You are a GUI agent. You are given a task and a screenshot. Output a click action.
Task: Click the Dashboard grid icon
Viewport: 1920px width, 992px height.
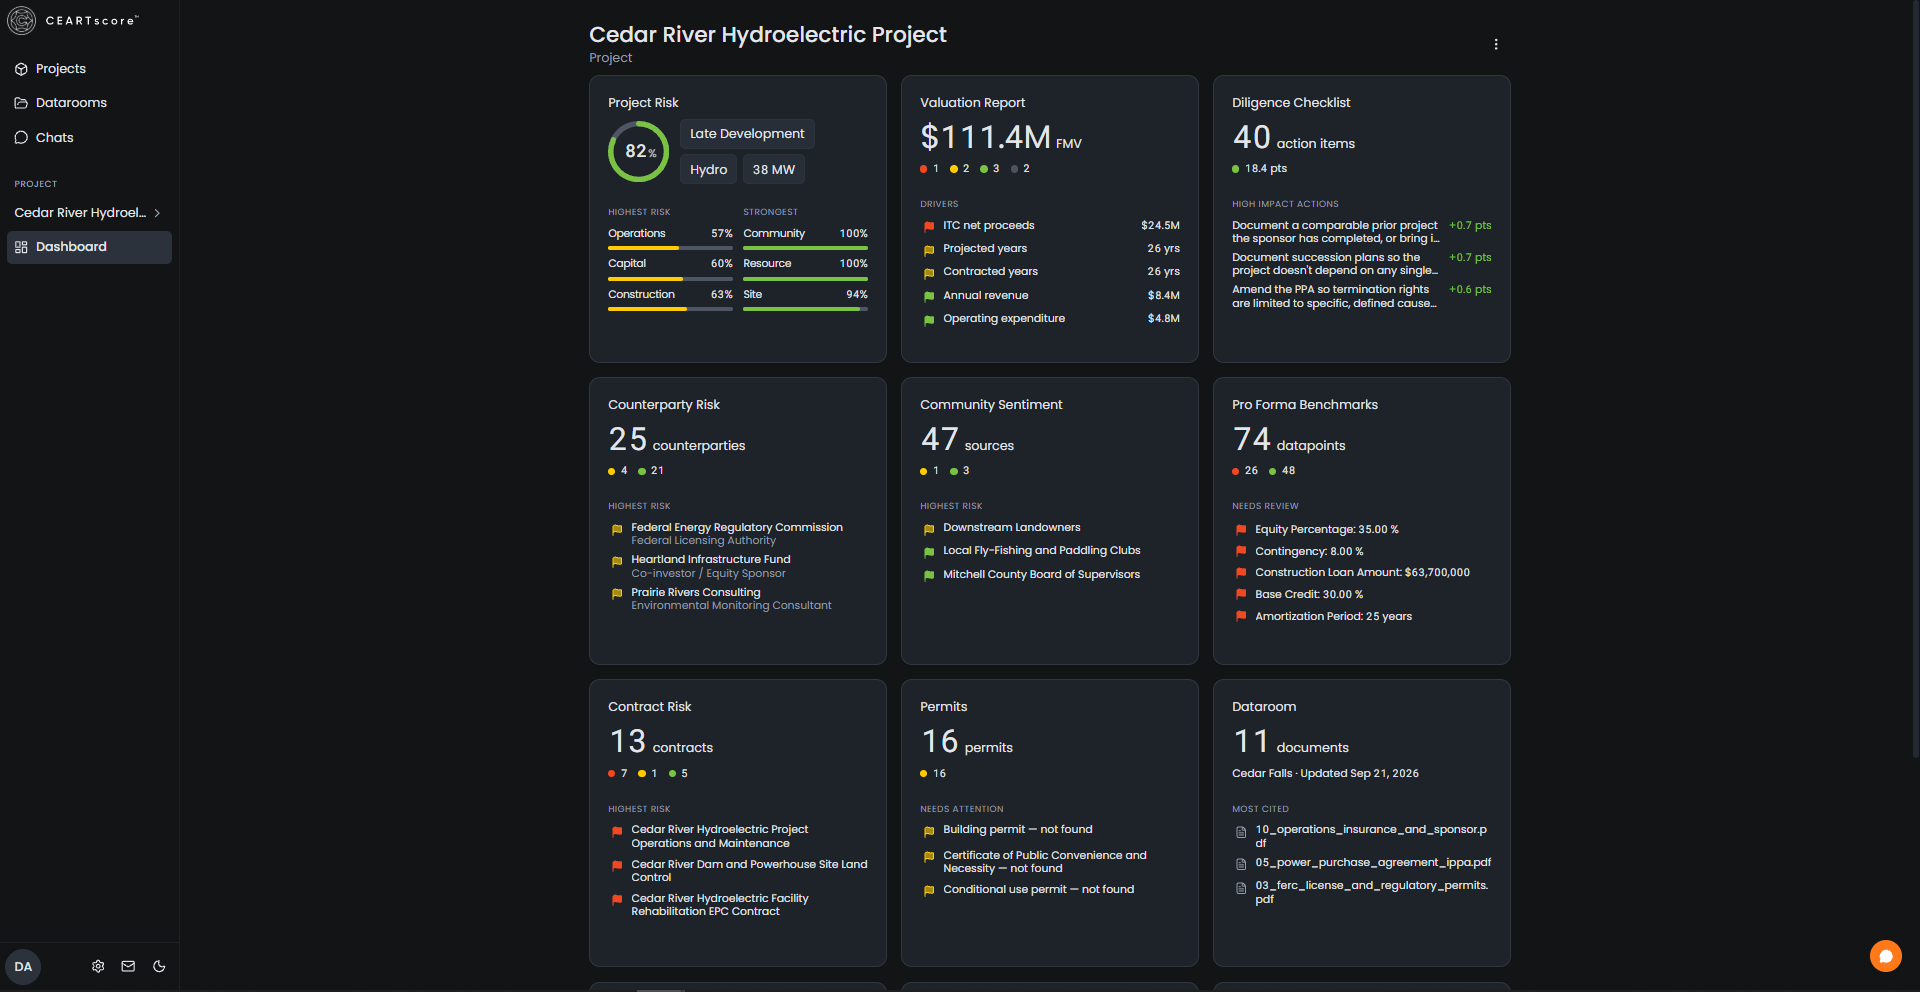click(x=21, y=247)
